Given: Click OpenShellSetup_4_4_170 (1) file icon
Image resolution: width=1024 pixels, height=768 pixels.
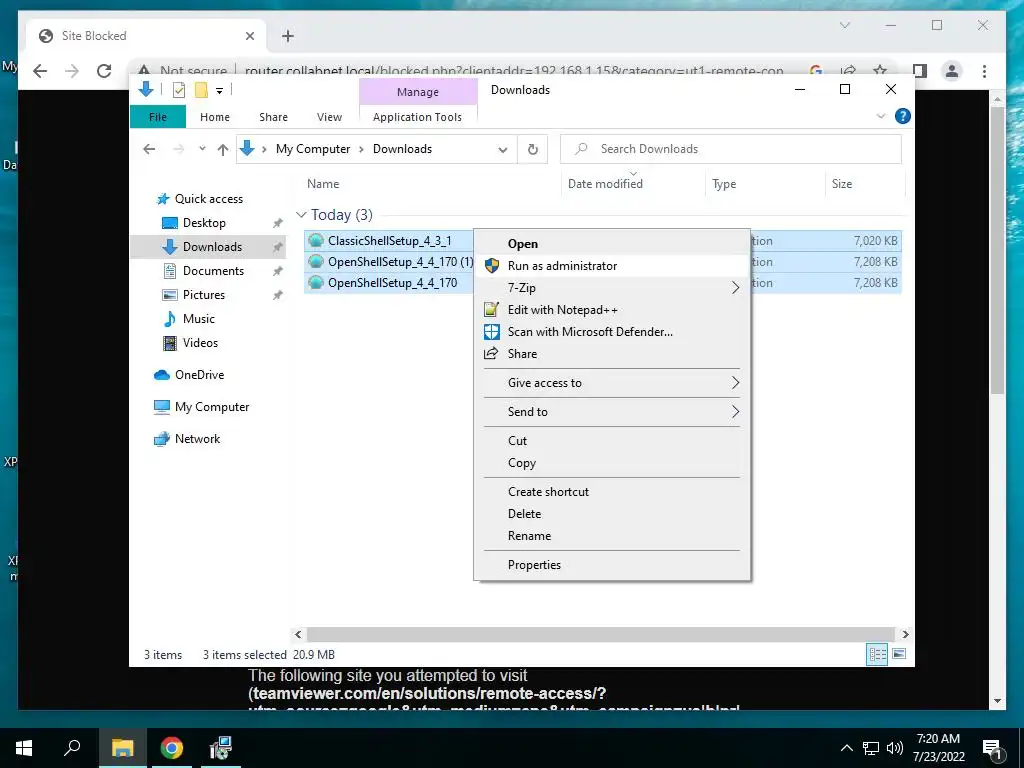Looking at the screenshot, I should [x=316, y=261].
